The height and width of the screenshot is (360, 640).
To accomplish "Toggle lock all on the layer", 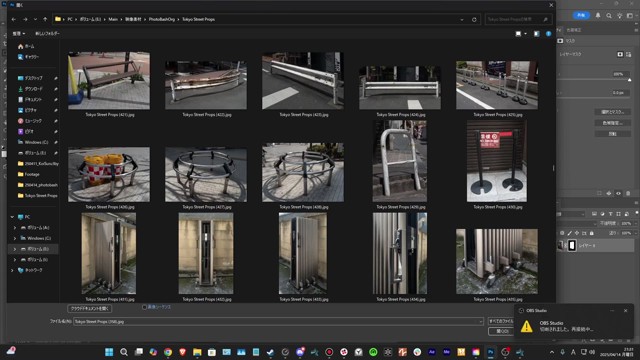I will point(591,233).
